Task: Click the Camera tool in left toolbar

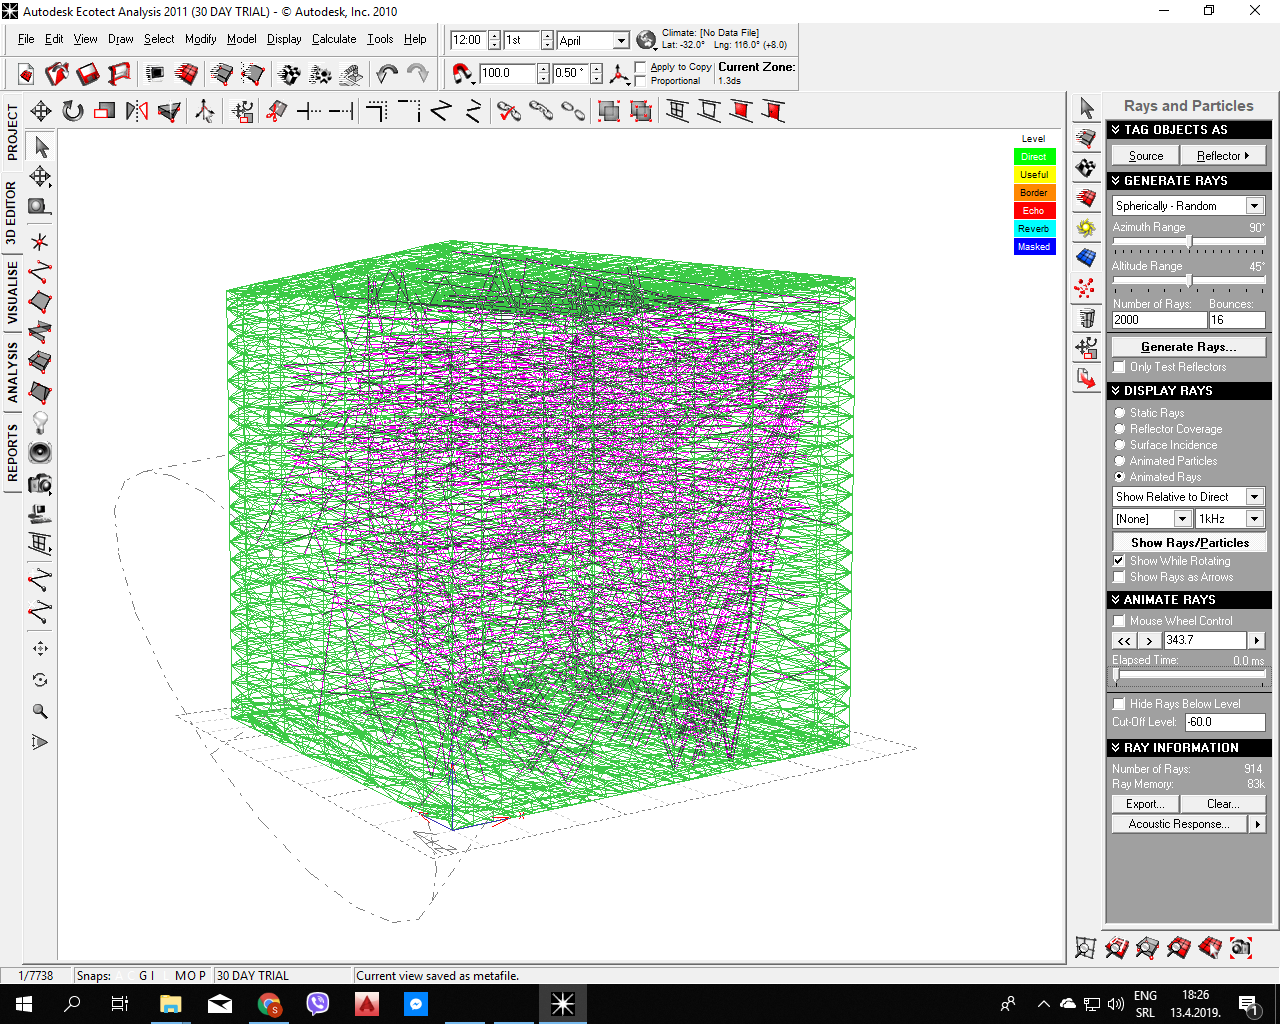Action: [x=40, y=484]
